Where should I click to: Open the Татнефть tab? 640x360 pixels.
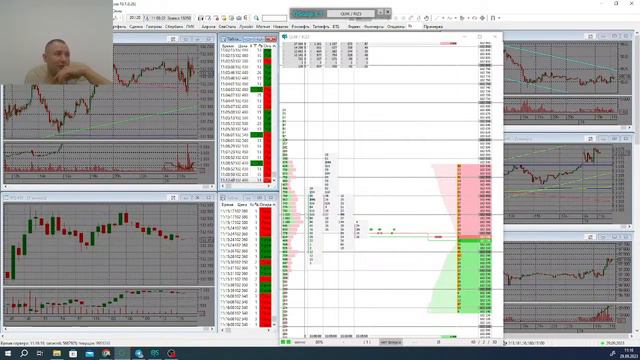(x=321, y=27)
